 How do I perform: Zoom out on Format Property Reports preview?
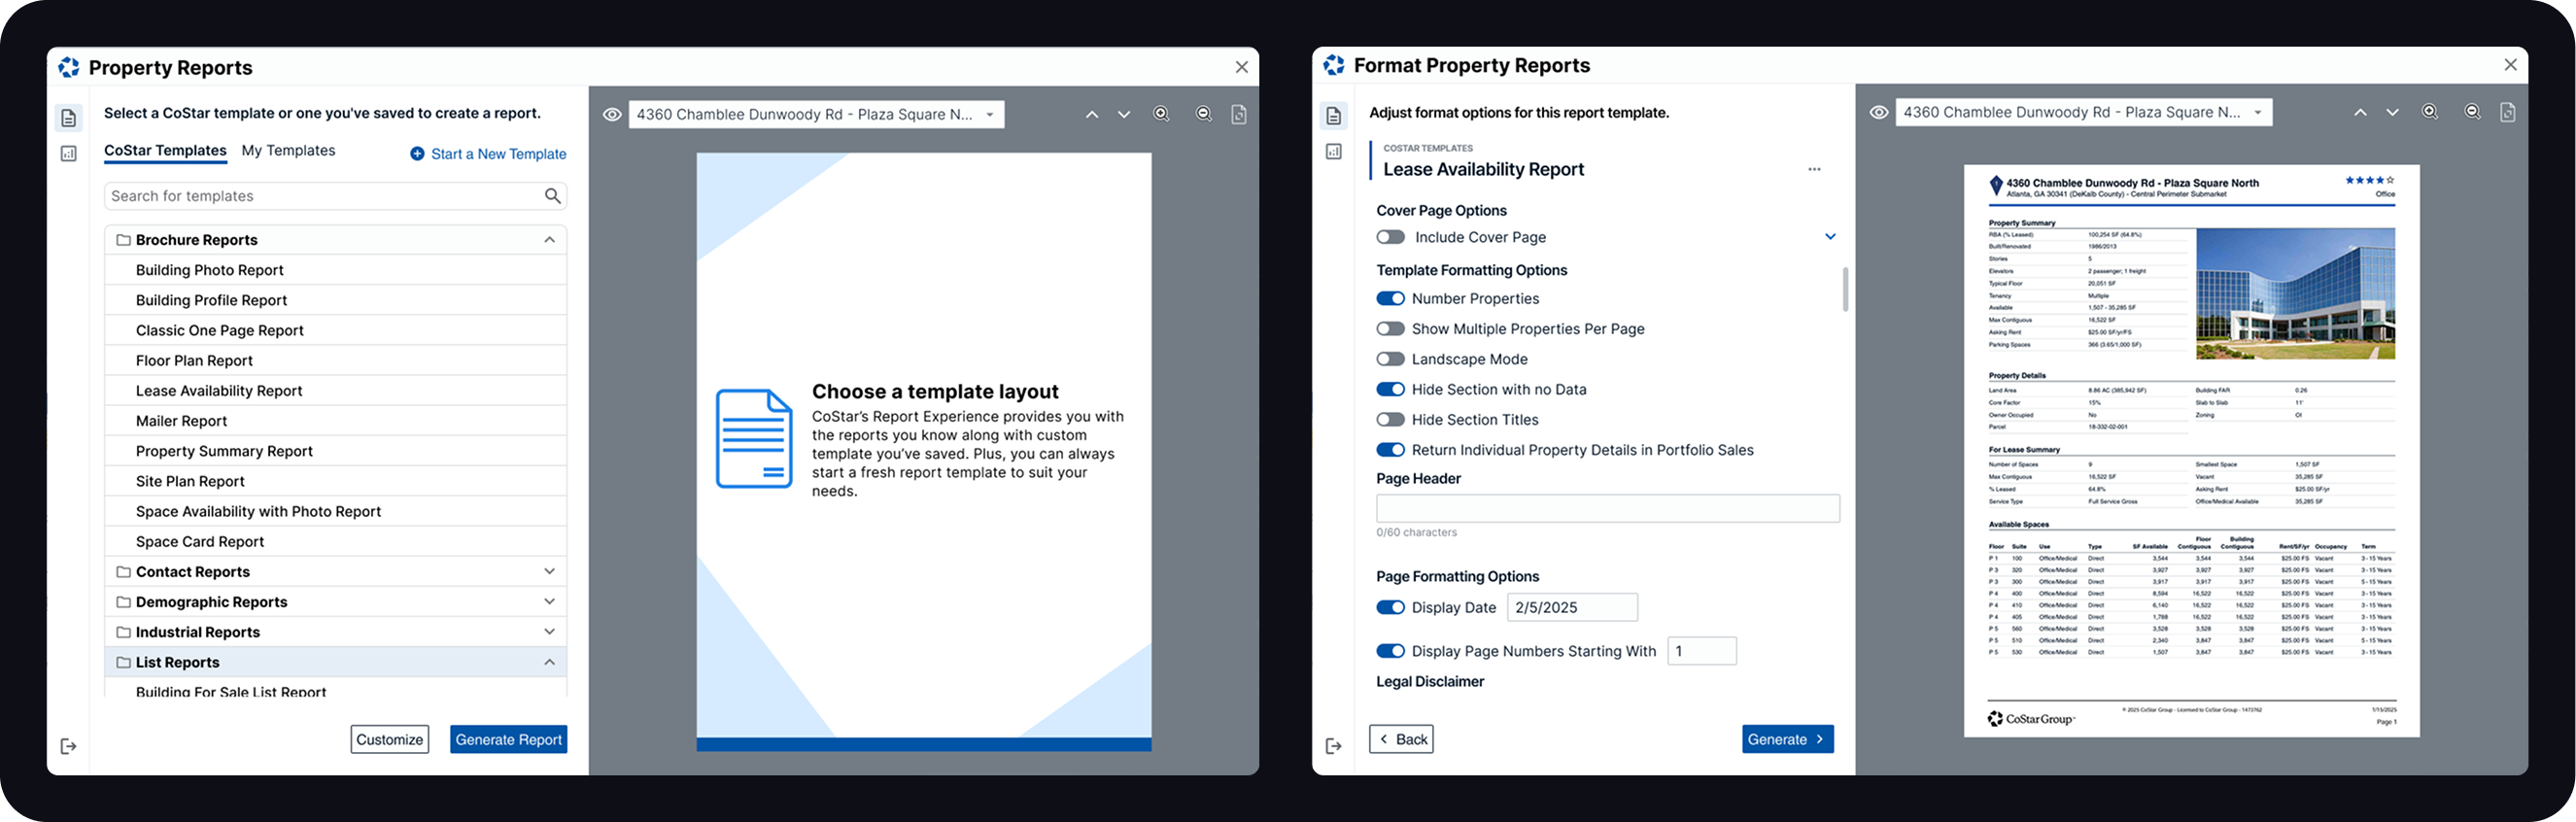point(2473,112)
